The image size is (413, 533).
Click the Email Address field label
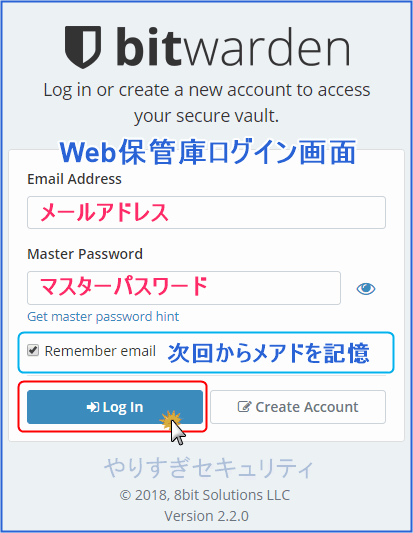(74, 179)
